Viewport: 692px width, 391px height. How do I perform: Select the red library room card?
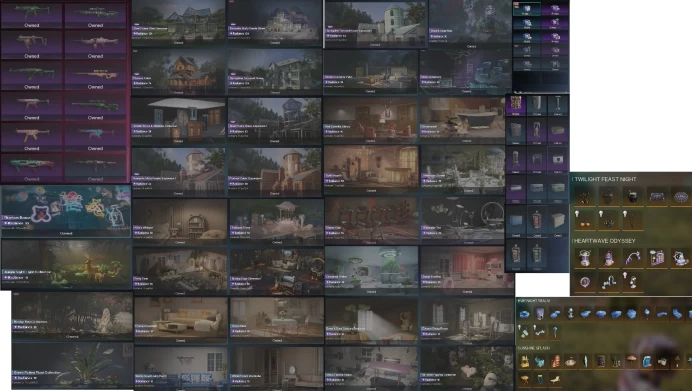[370, 120]
